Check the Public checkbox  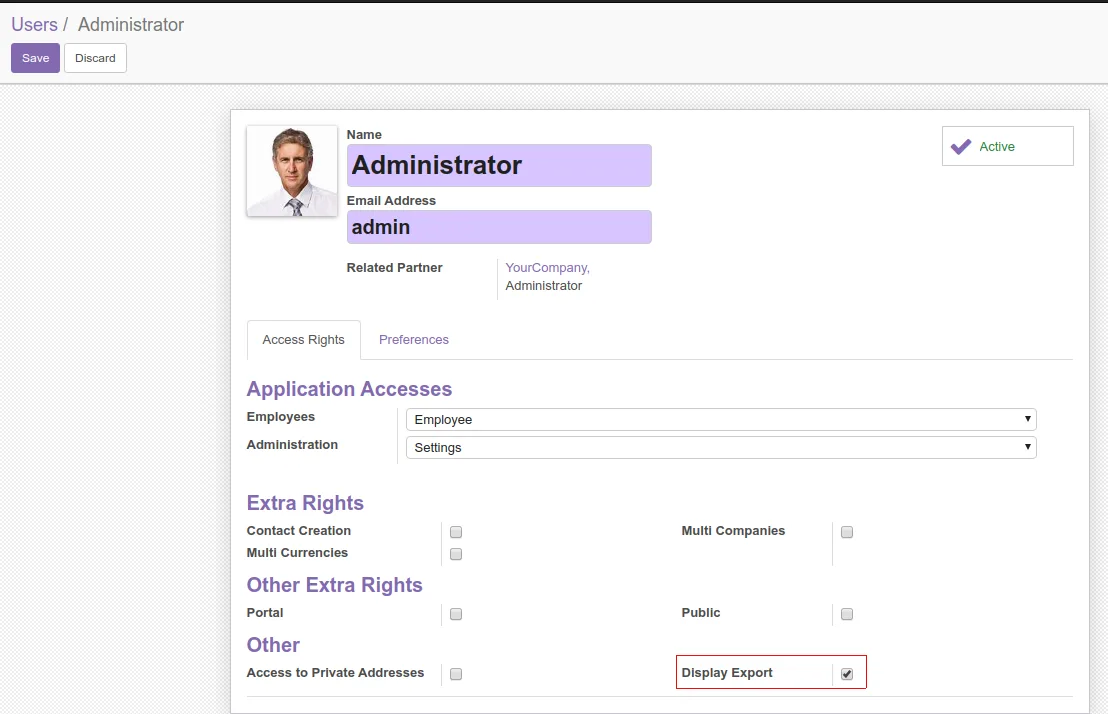(x=847, y=614)
